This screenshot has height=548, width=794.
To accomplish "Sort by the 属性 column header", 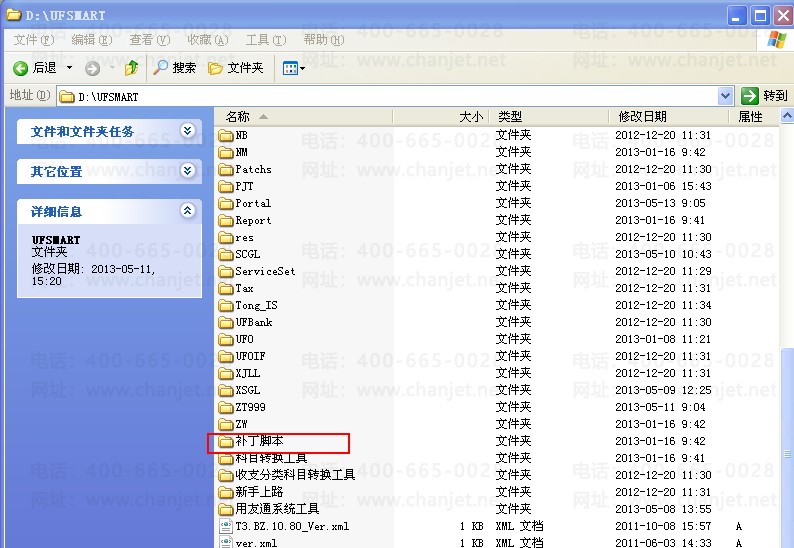I will tap(754, 117).
